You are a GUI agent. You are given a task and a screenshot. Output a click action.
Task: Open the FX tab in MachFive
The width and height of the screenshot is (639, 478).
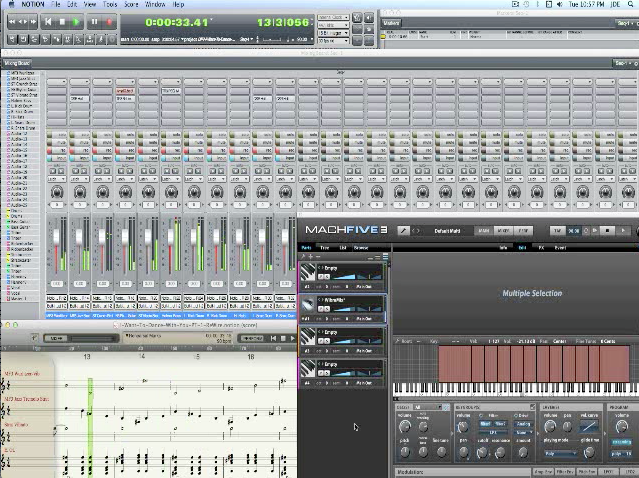[x=541, y=247]
